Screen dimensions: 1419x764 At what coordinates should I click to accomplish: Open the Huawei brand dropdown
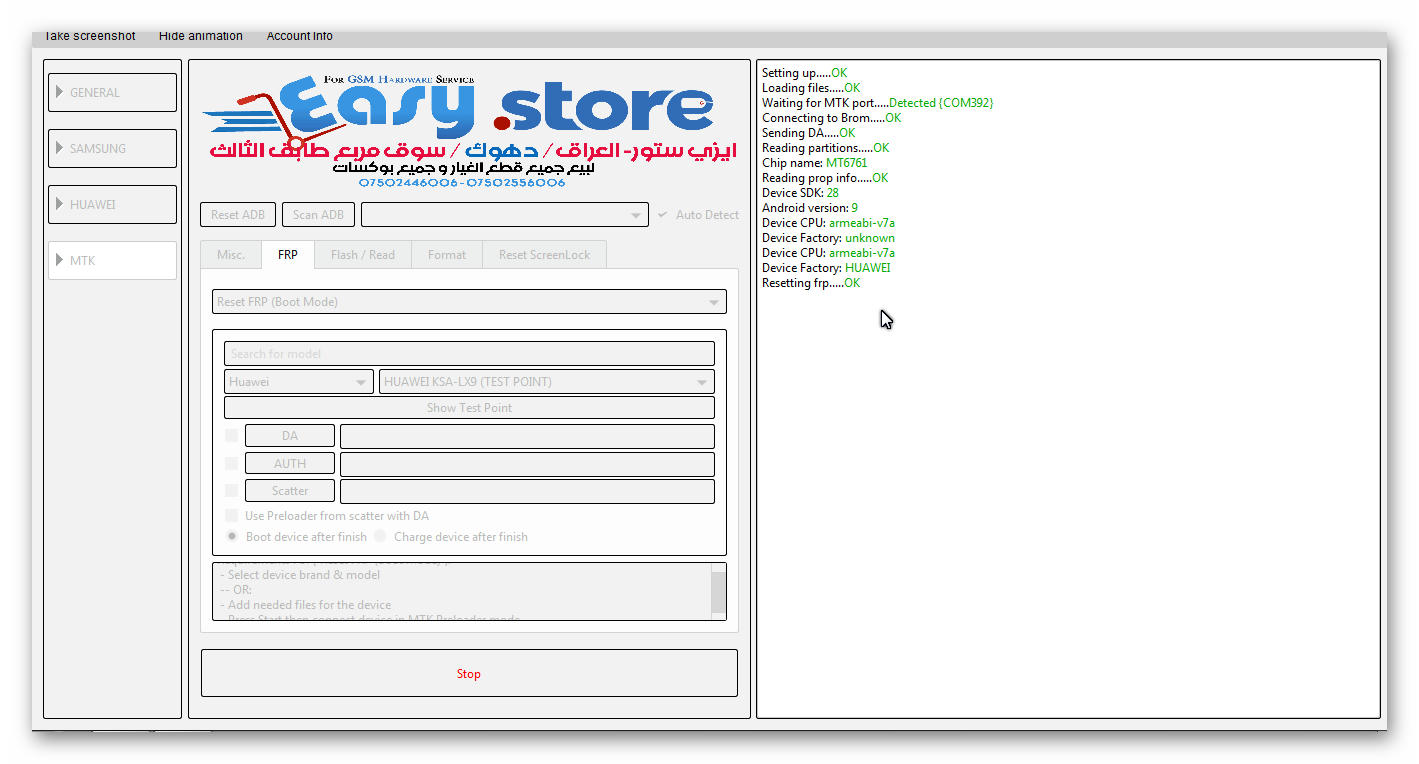click(x=299, y=382)
